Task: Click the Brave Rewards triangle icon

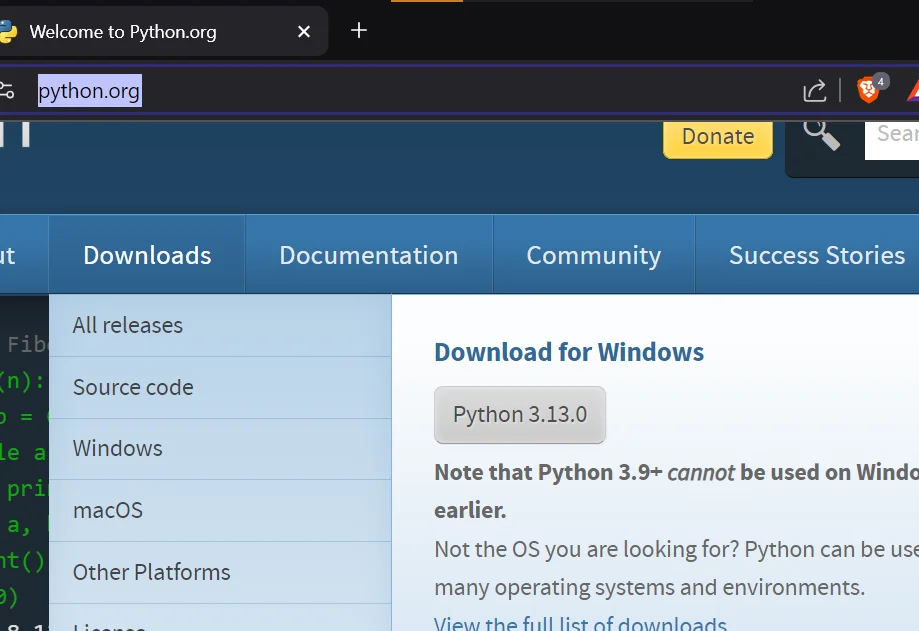Action: point(913,91)
